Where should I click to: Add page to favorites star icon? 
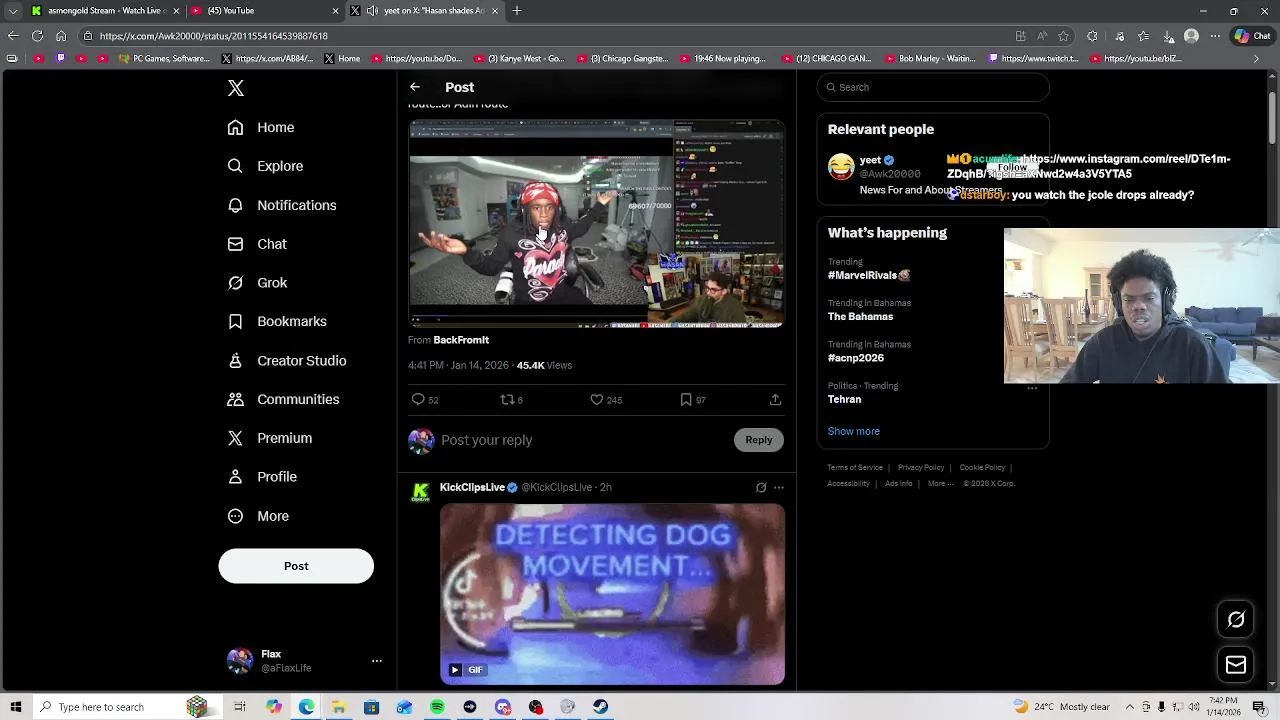point(1064,36)
